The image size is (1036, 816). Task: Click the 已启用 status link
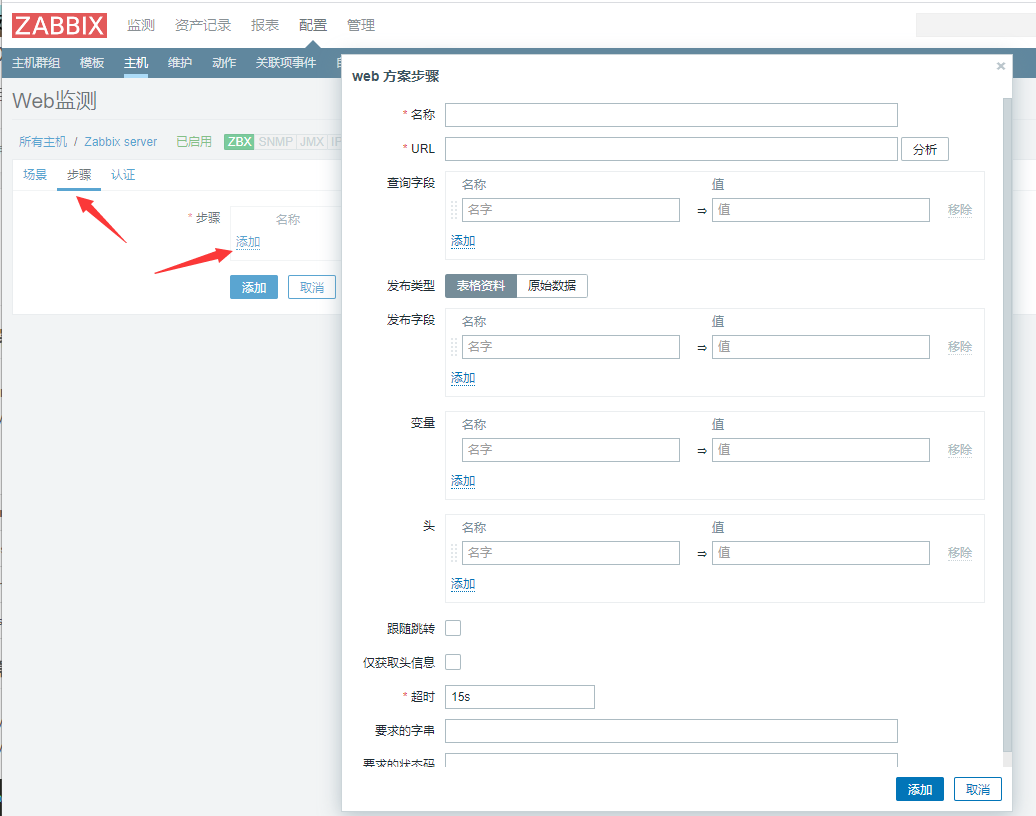point(194,141)
